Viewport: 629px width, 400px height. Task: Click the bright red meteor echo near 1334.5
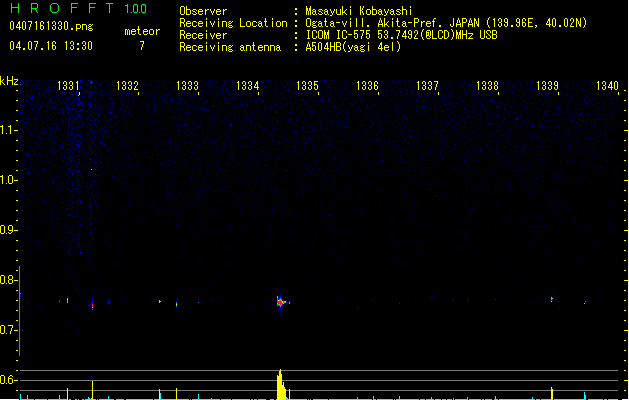pyautogui.click(x=280, y=302)
